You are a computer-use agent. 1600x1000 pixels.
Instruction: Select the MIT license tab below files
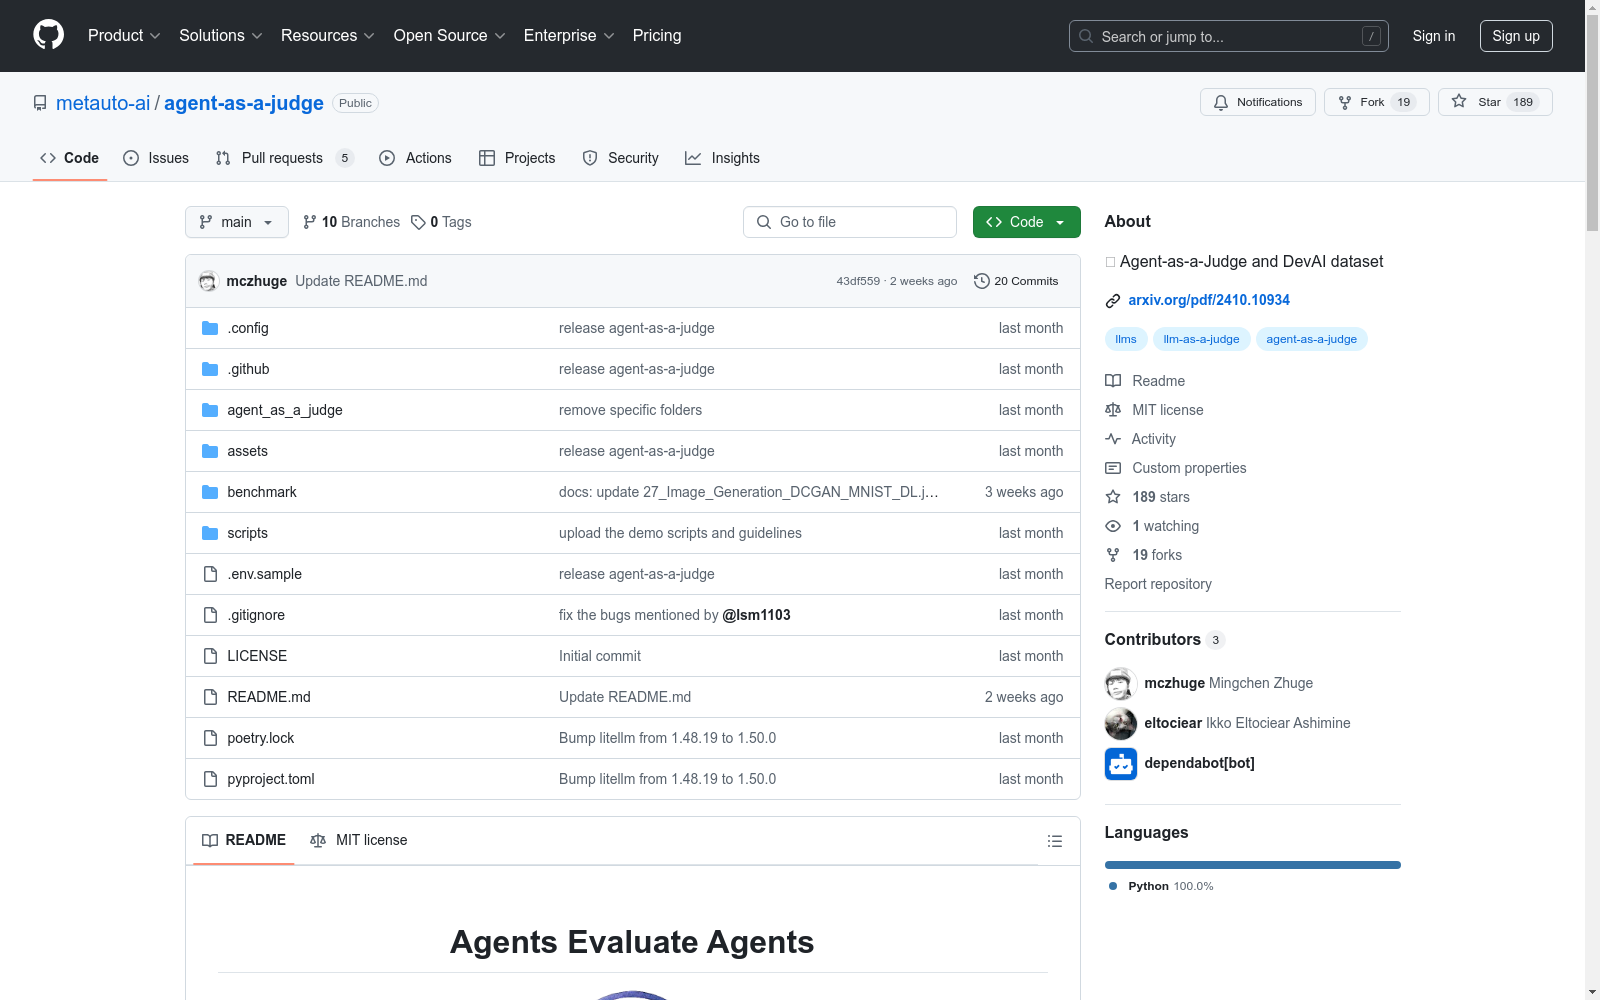click(359, 840)
